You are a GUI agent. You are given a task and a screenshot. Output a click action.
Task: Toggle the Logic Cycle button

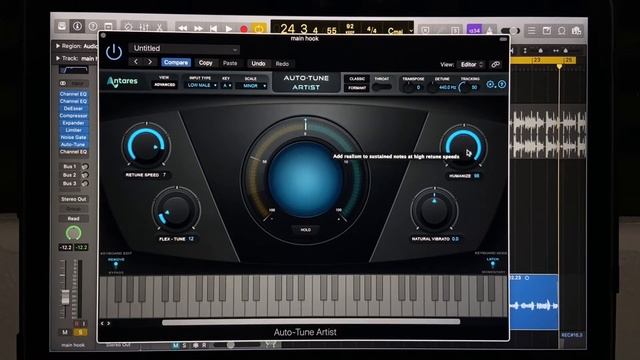259,29
